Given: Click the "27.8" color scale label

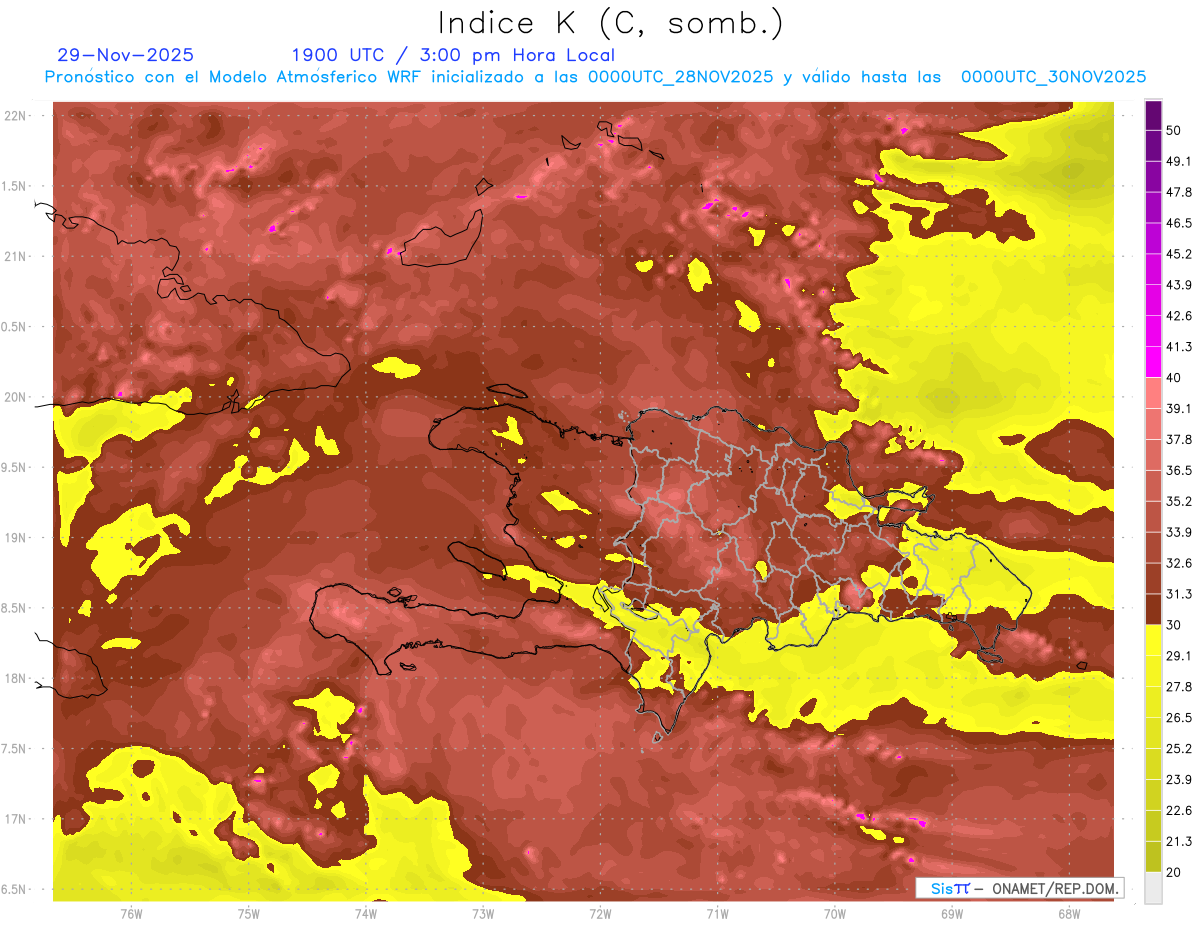Looking at the screenshot, I should [1179, 687].
